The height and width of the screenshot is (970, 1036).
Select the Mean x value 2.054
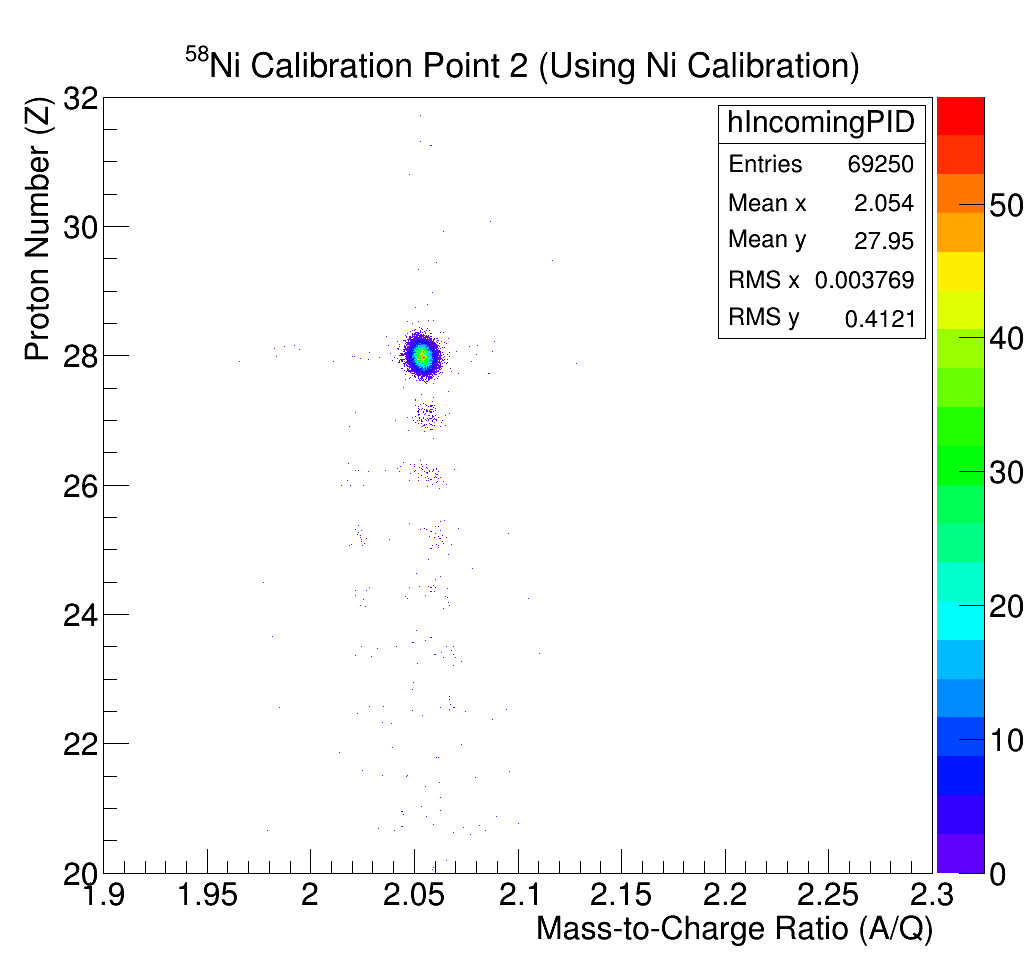pyautogui.click(x=883, y=204)
